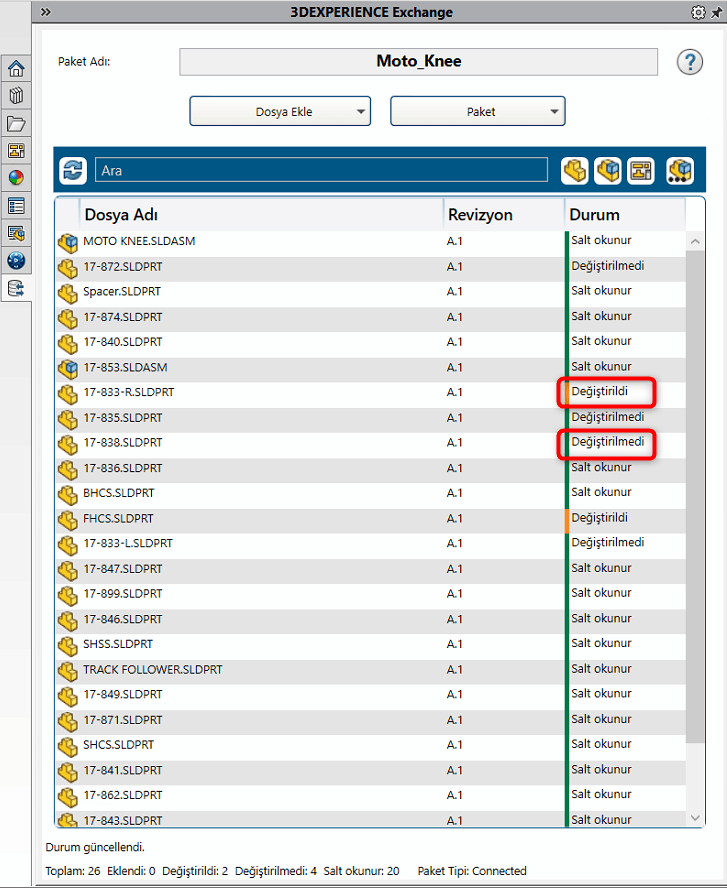
Task: Select the SHCS.SLDPRT file name
Action: coord(119,745)
